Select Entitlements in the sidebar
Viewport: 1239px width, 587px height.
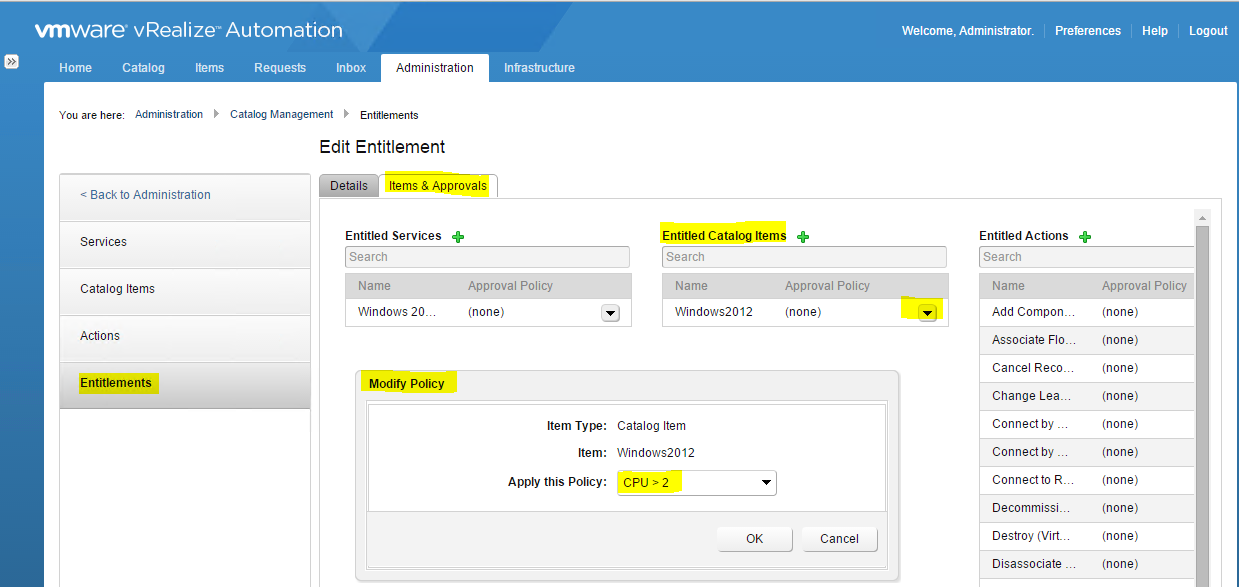pyautogui.click(x=185, y=383)
